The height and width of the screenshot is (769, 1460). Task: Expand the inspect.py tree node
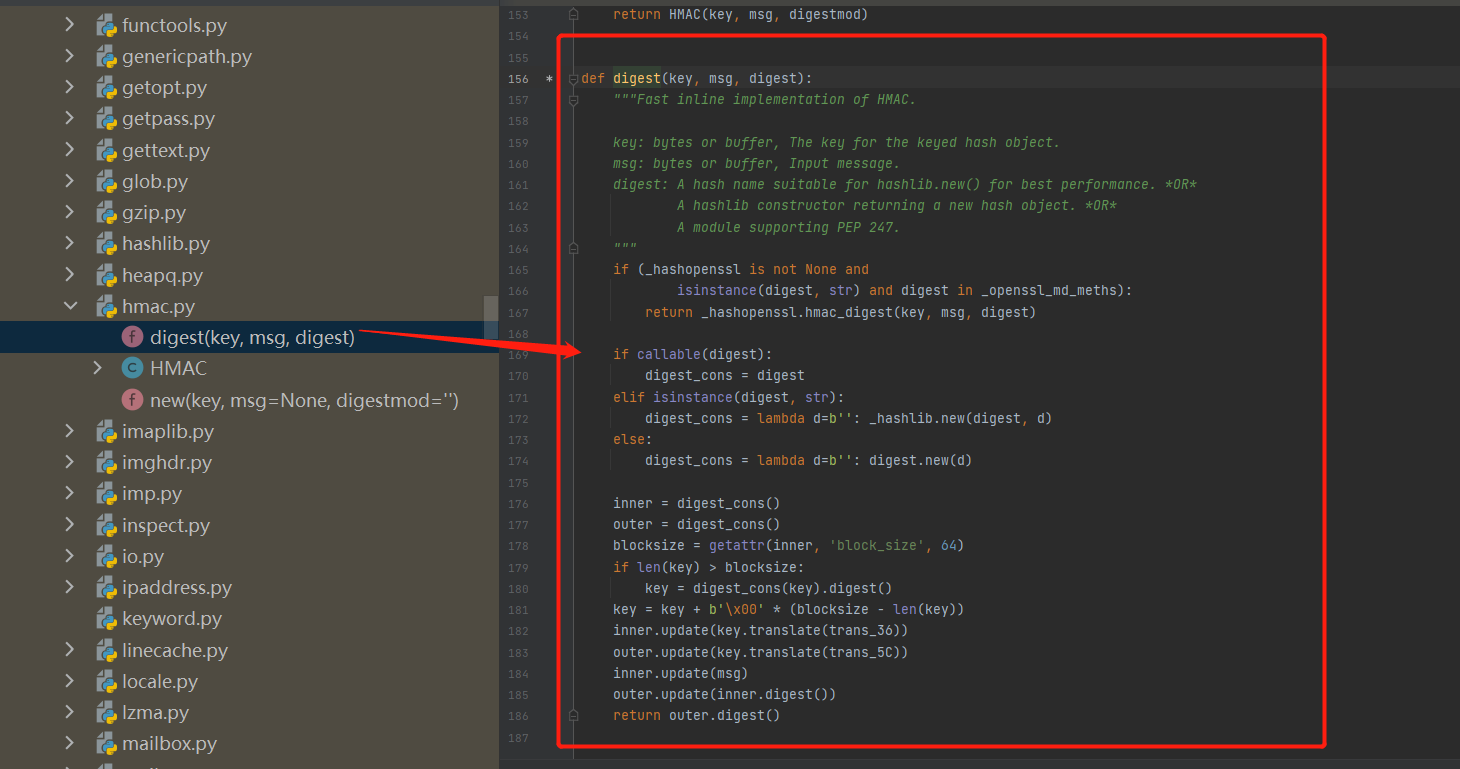tap(69, 525)
